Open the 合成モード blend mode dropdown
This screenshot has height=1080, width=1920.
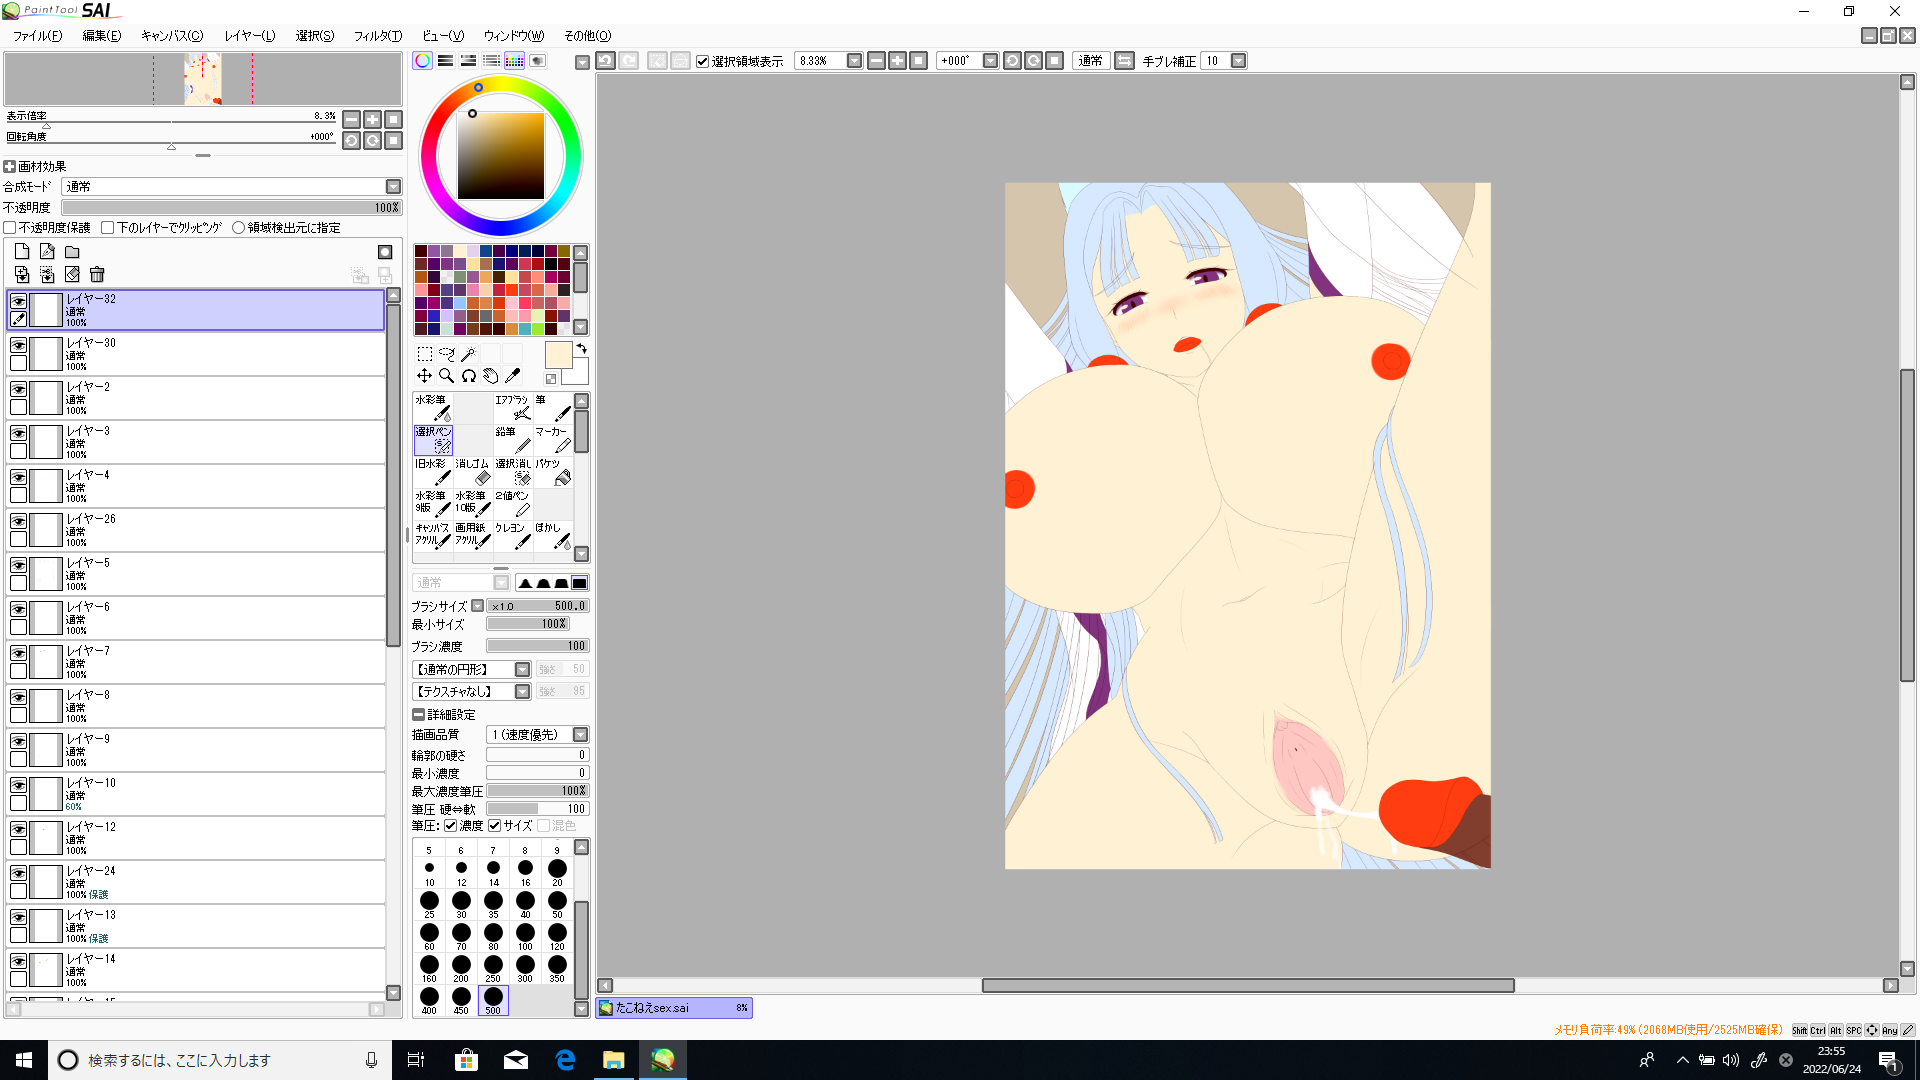393,187
